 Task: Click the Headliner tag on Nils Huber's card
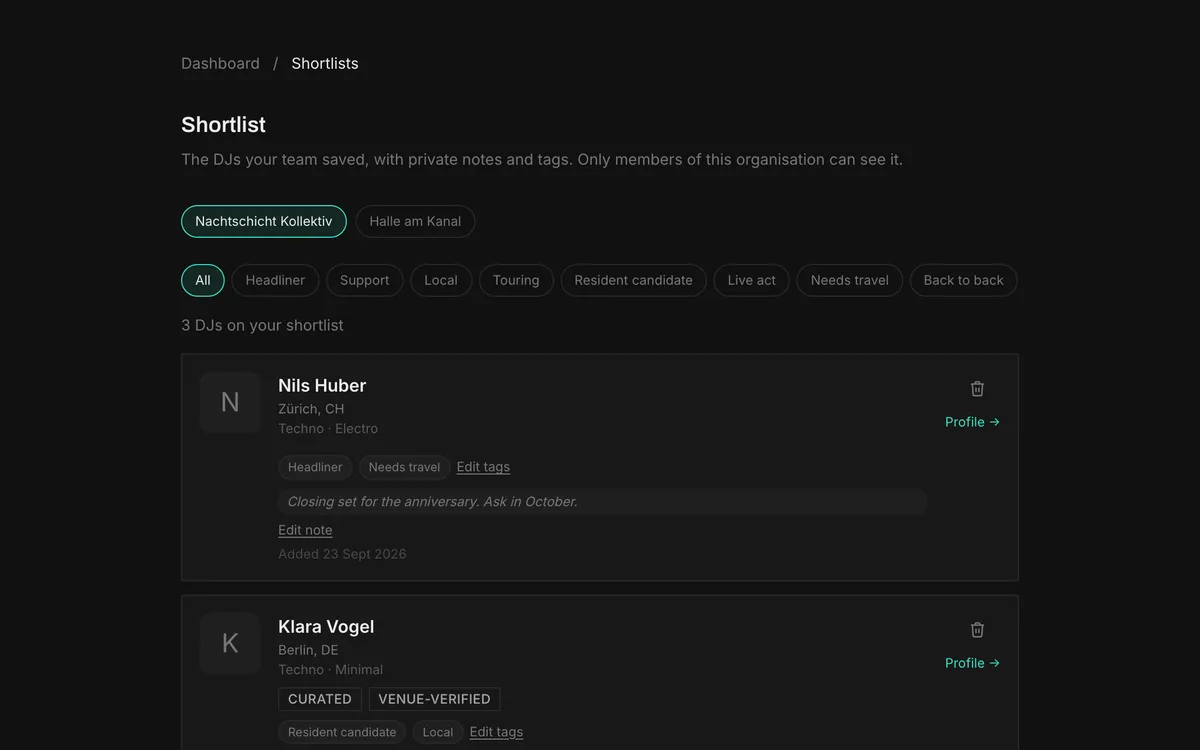coord(315,467)
